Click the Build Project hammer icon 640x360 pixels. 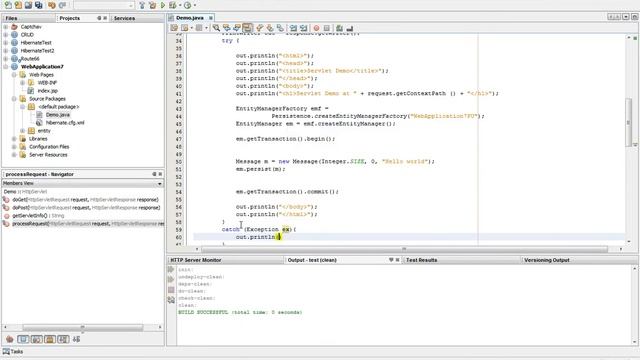tap(142, 5)
